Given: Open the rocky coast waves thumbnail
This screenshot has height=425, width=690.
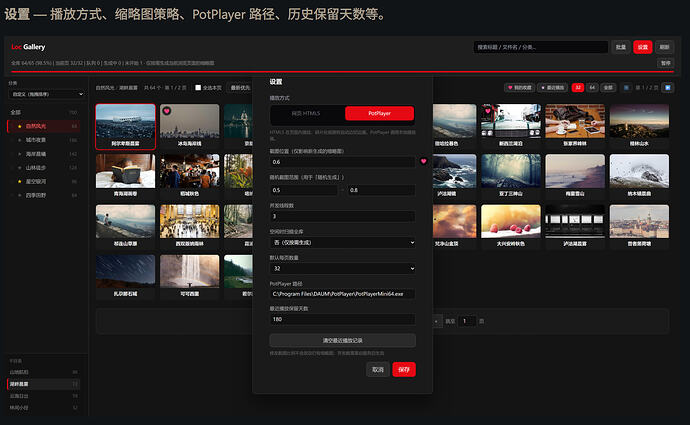Looking at the screenshot, I should 455,171.
